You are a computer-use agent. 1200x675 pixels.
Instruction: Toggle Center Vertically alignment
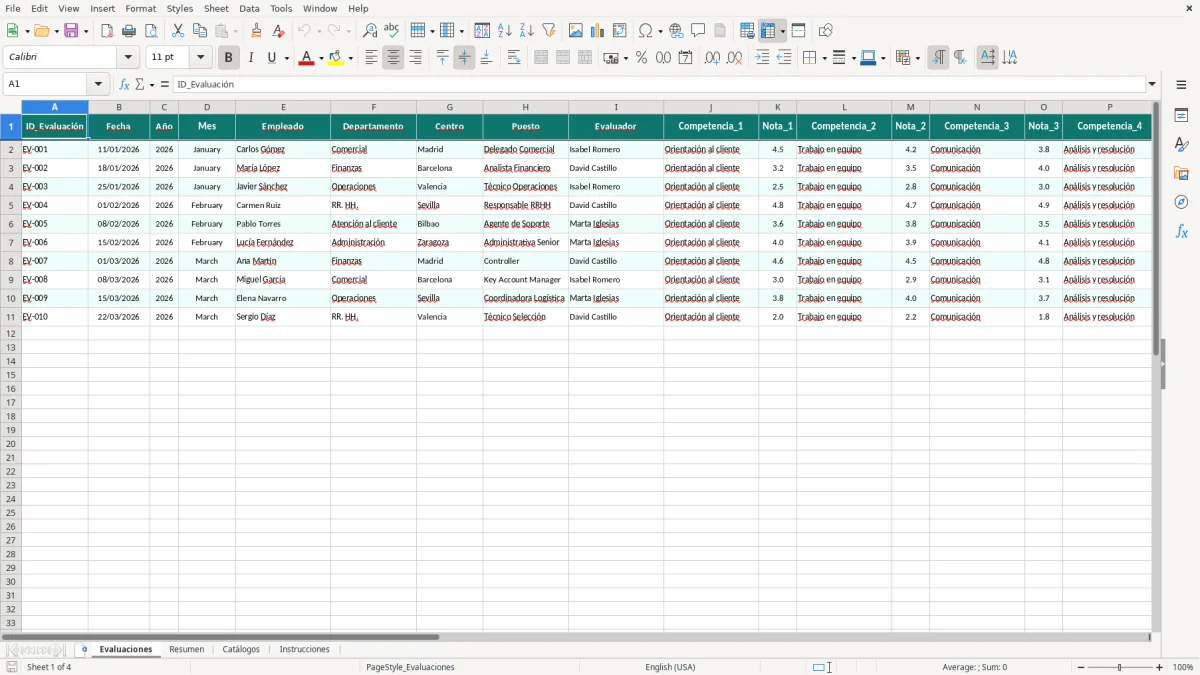(x=464, y=58)
